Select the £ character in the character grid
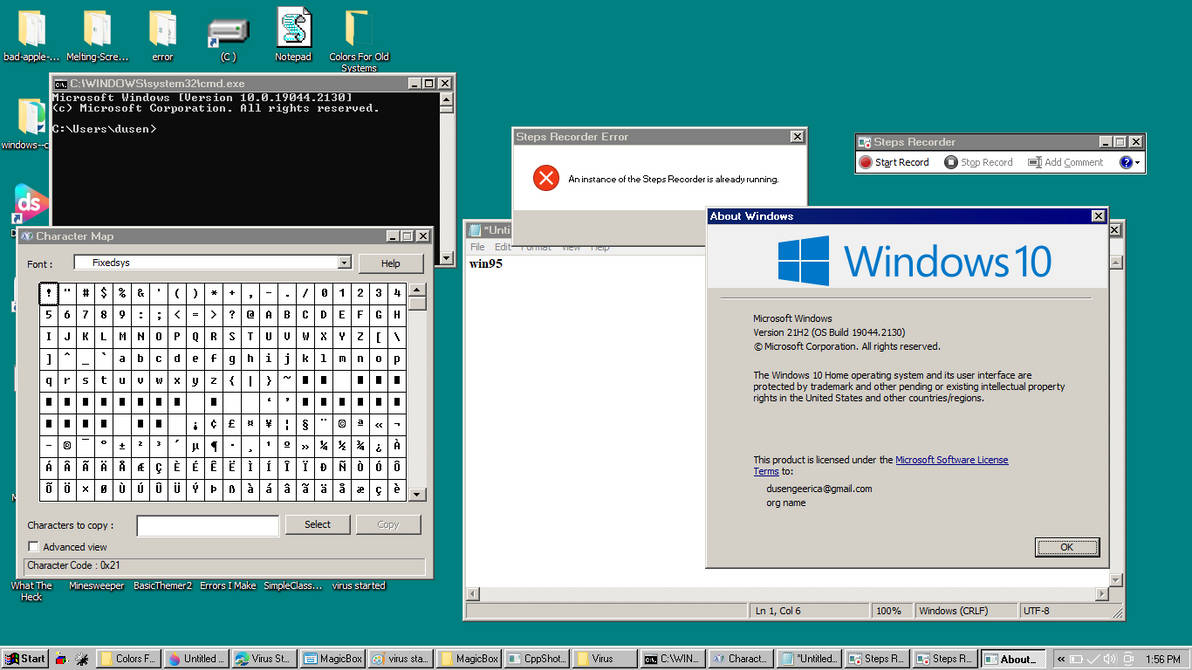Viewport: 1192px width, 670px height. pyautogui.click(x=232, y=424)
